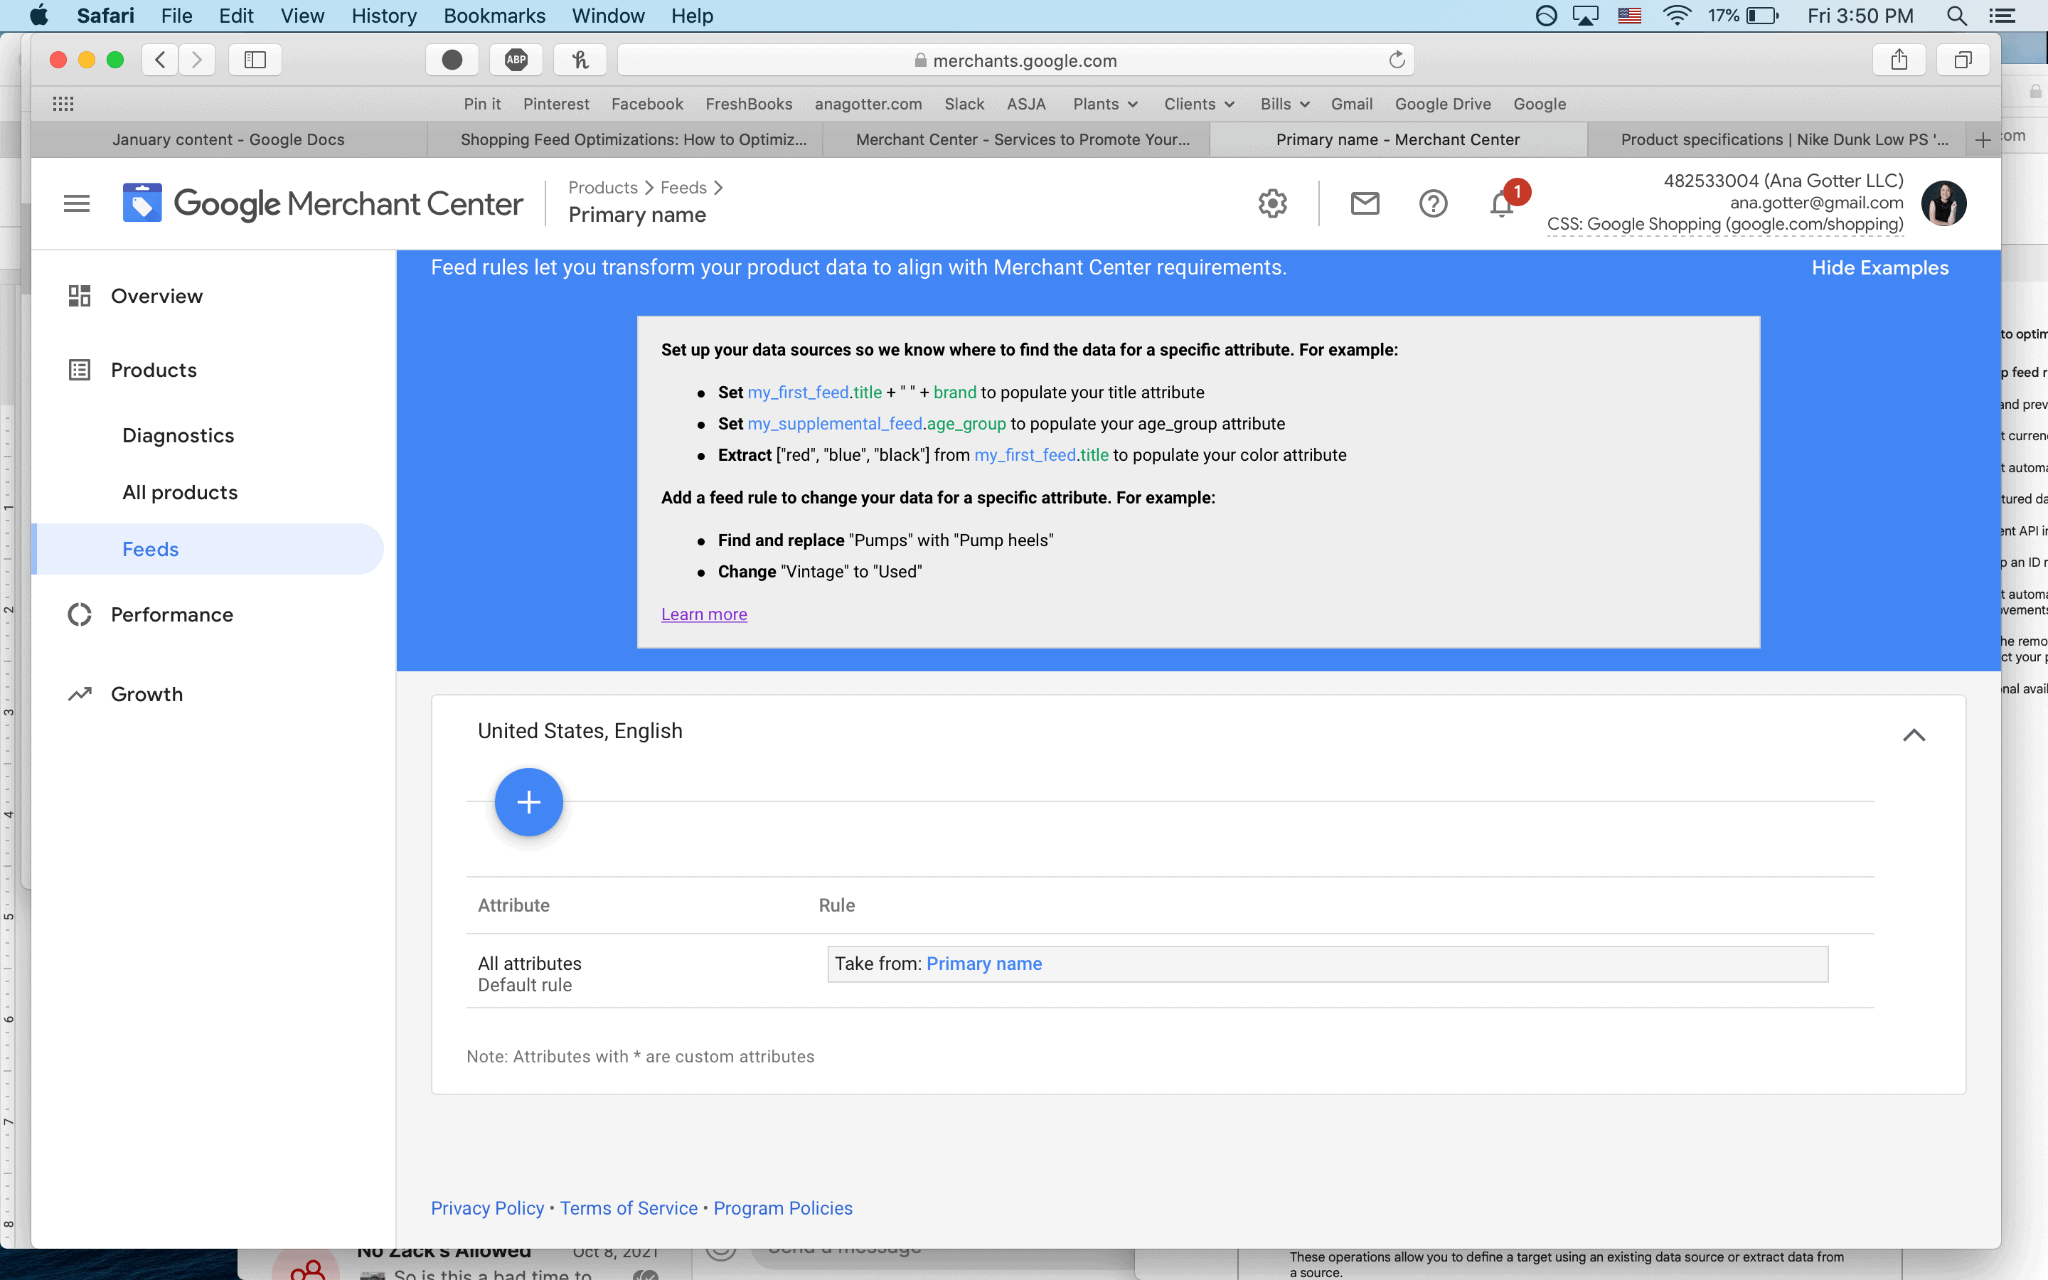
Task: Click the CSS Google Shopping account text
Action: click(1725, 225)
